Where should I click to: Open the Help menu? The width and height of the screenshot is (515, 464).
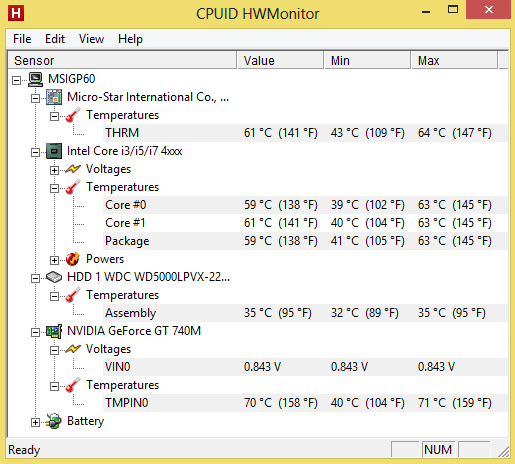[x=130, y=39]
